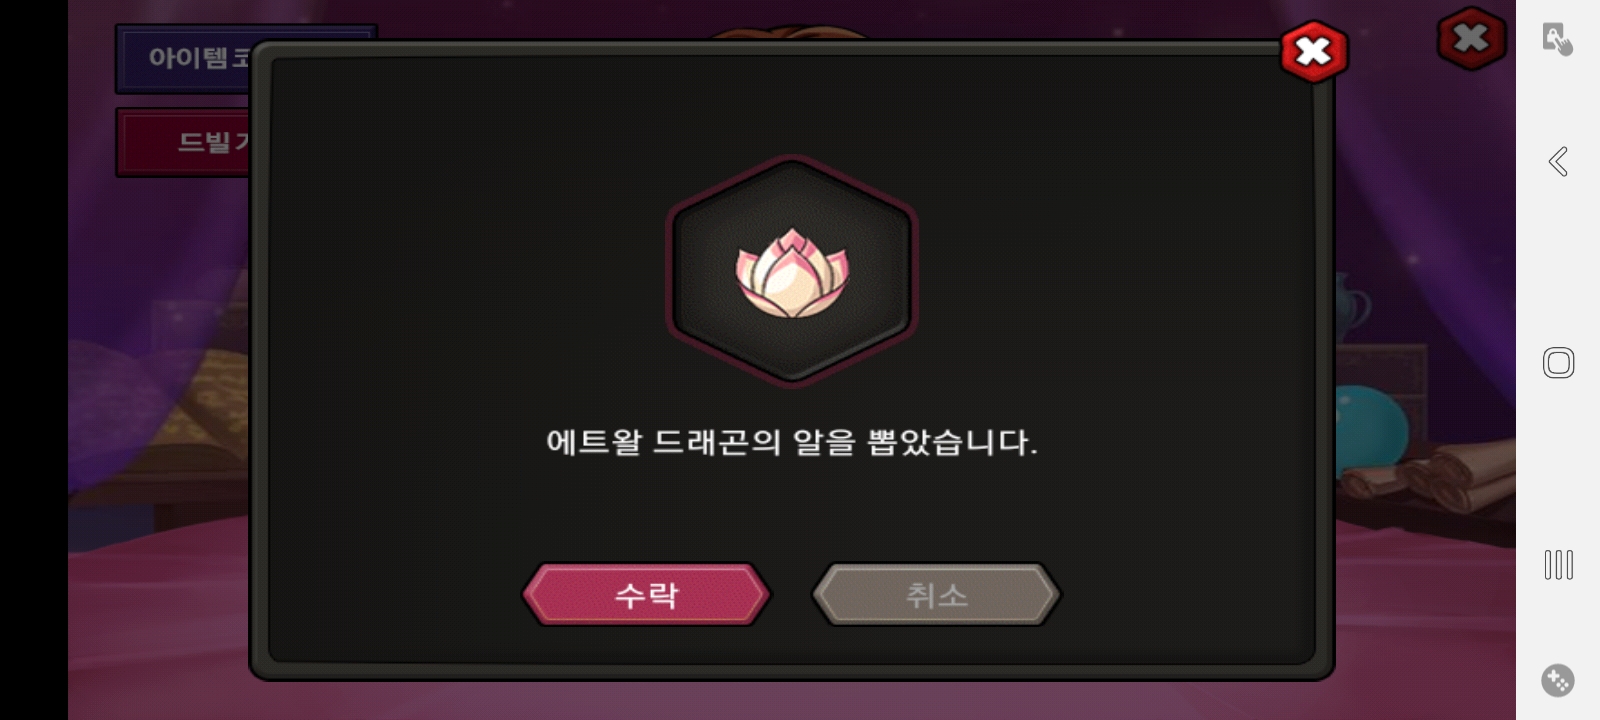Open the game controller tools icon
The width and height of the screenshot is (1600, 720).
(x=1557, y=680)
